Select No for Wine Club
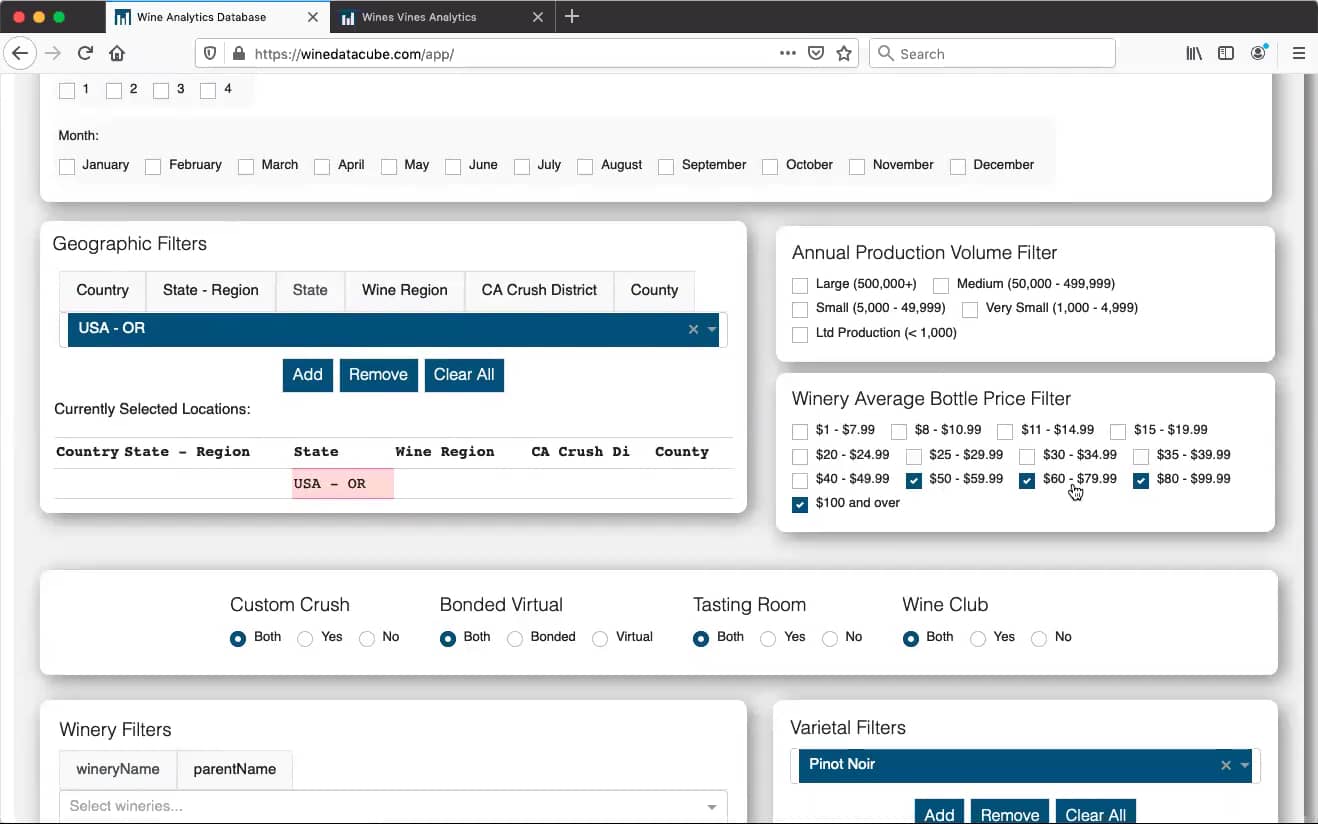Screen dimensions: 1318x824 pyautogui.click(x=1039, y=638)
